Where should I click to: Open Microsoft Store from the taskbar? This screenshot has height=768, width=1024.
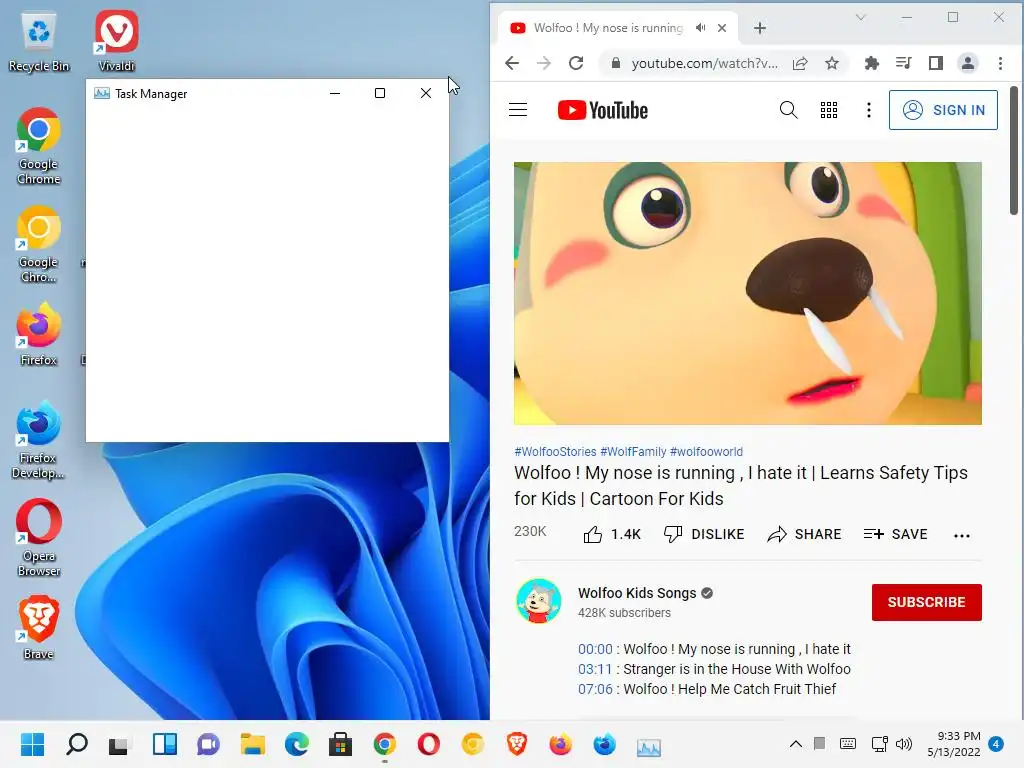(340, 744)
